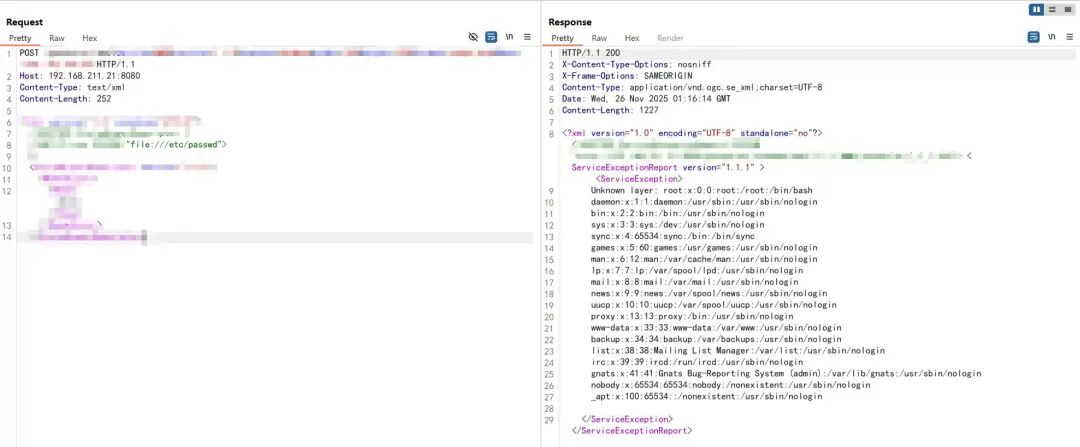Image resolution: width=1080 pixels, height=447 pixels.
Task: Show non-printable \n characters in Response
Action: pos(1051,37)
